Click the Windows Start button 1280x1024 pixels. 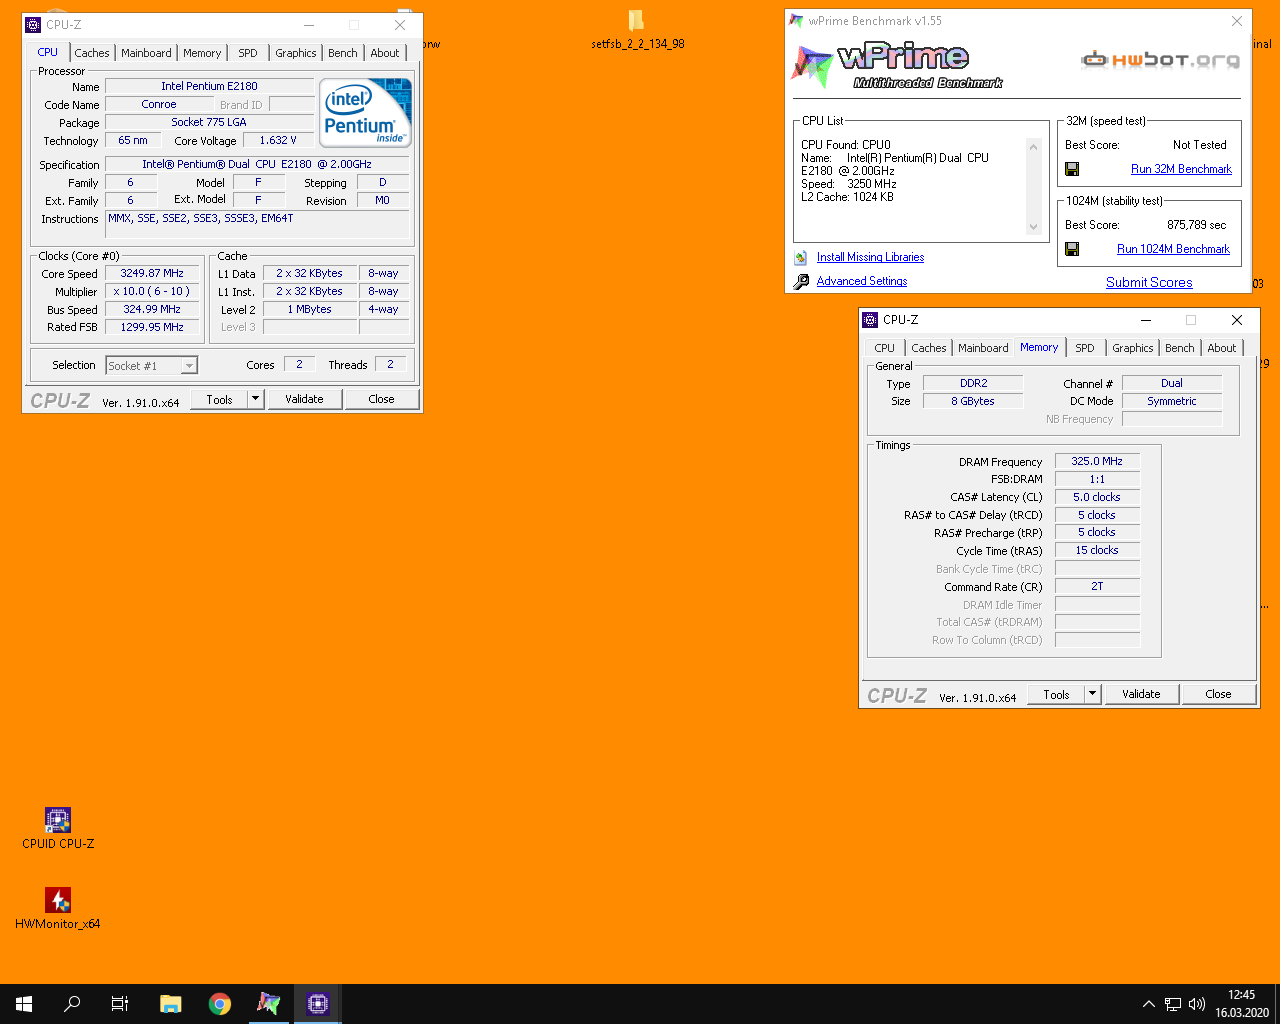[x=24, y=1004]
